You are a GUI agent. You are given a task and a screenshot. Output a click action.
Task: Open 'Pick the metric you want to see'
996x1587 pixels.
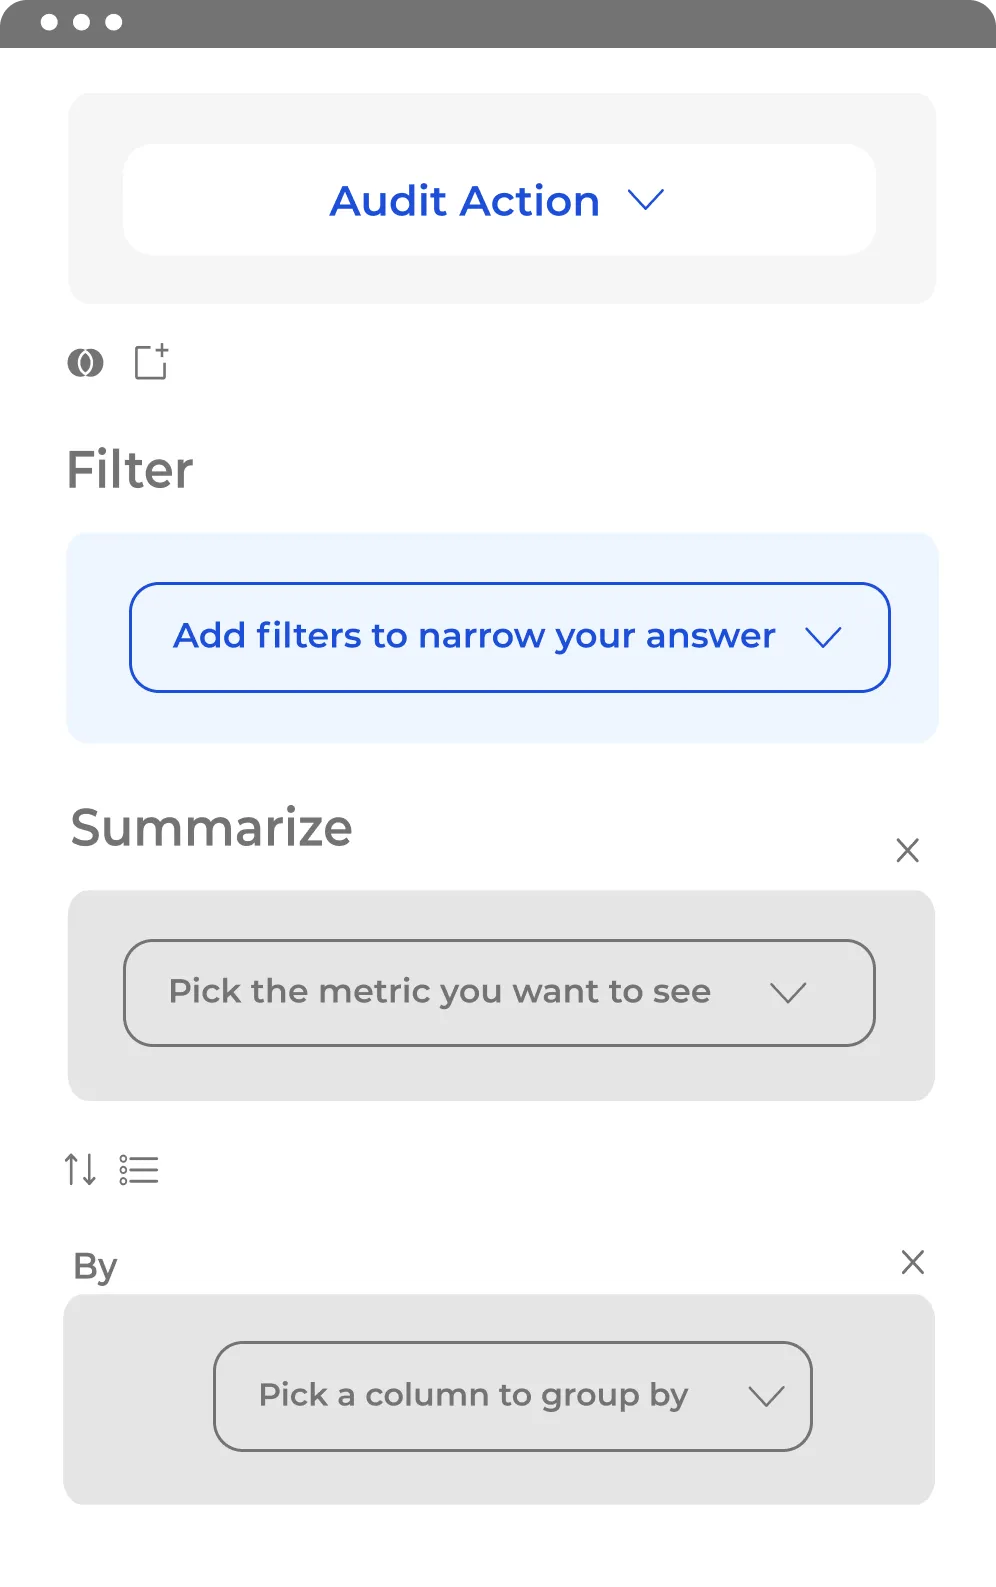(x=499, y=993)
